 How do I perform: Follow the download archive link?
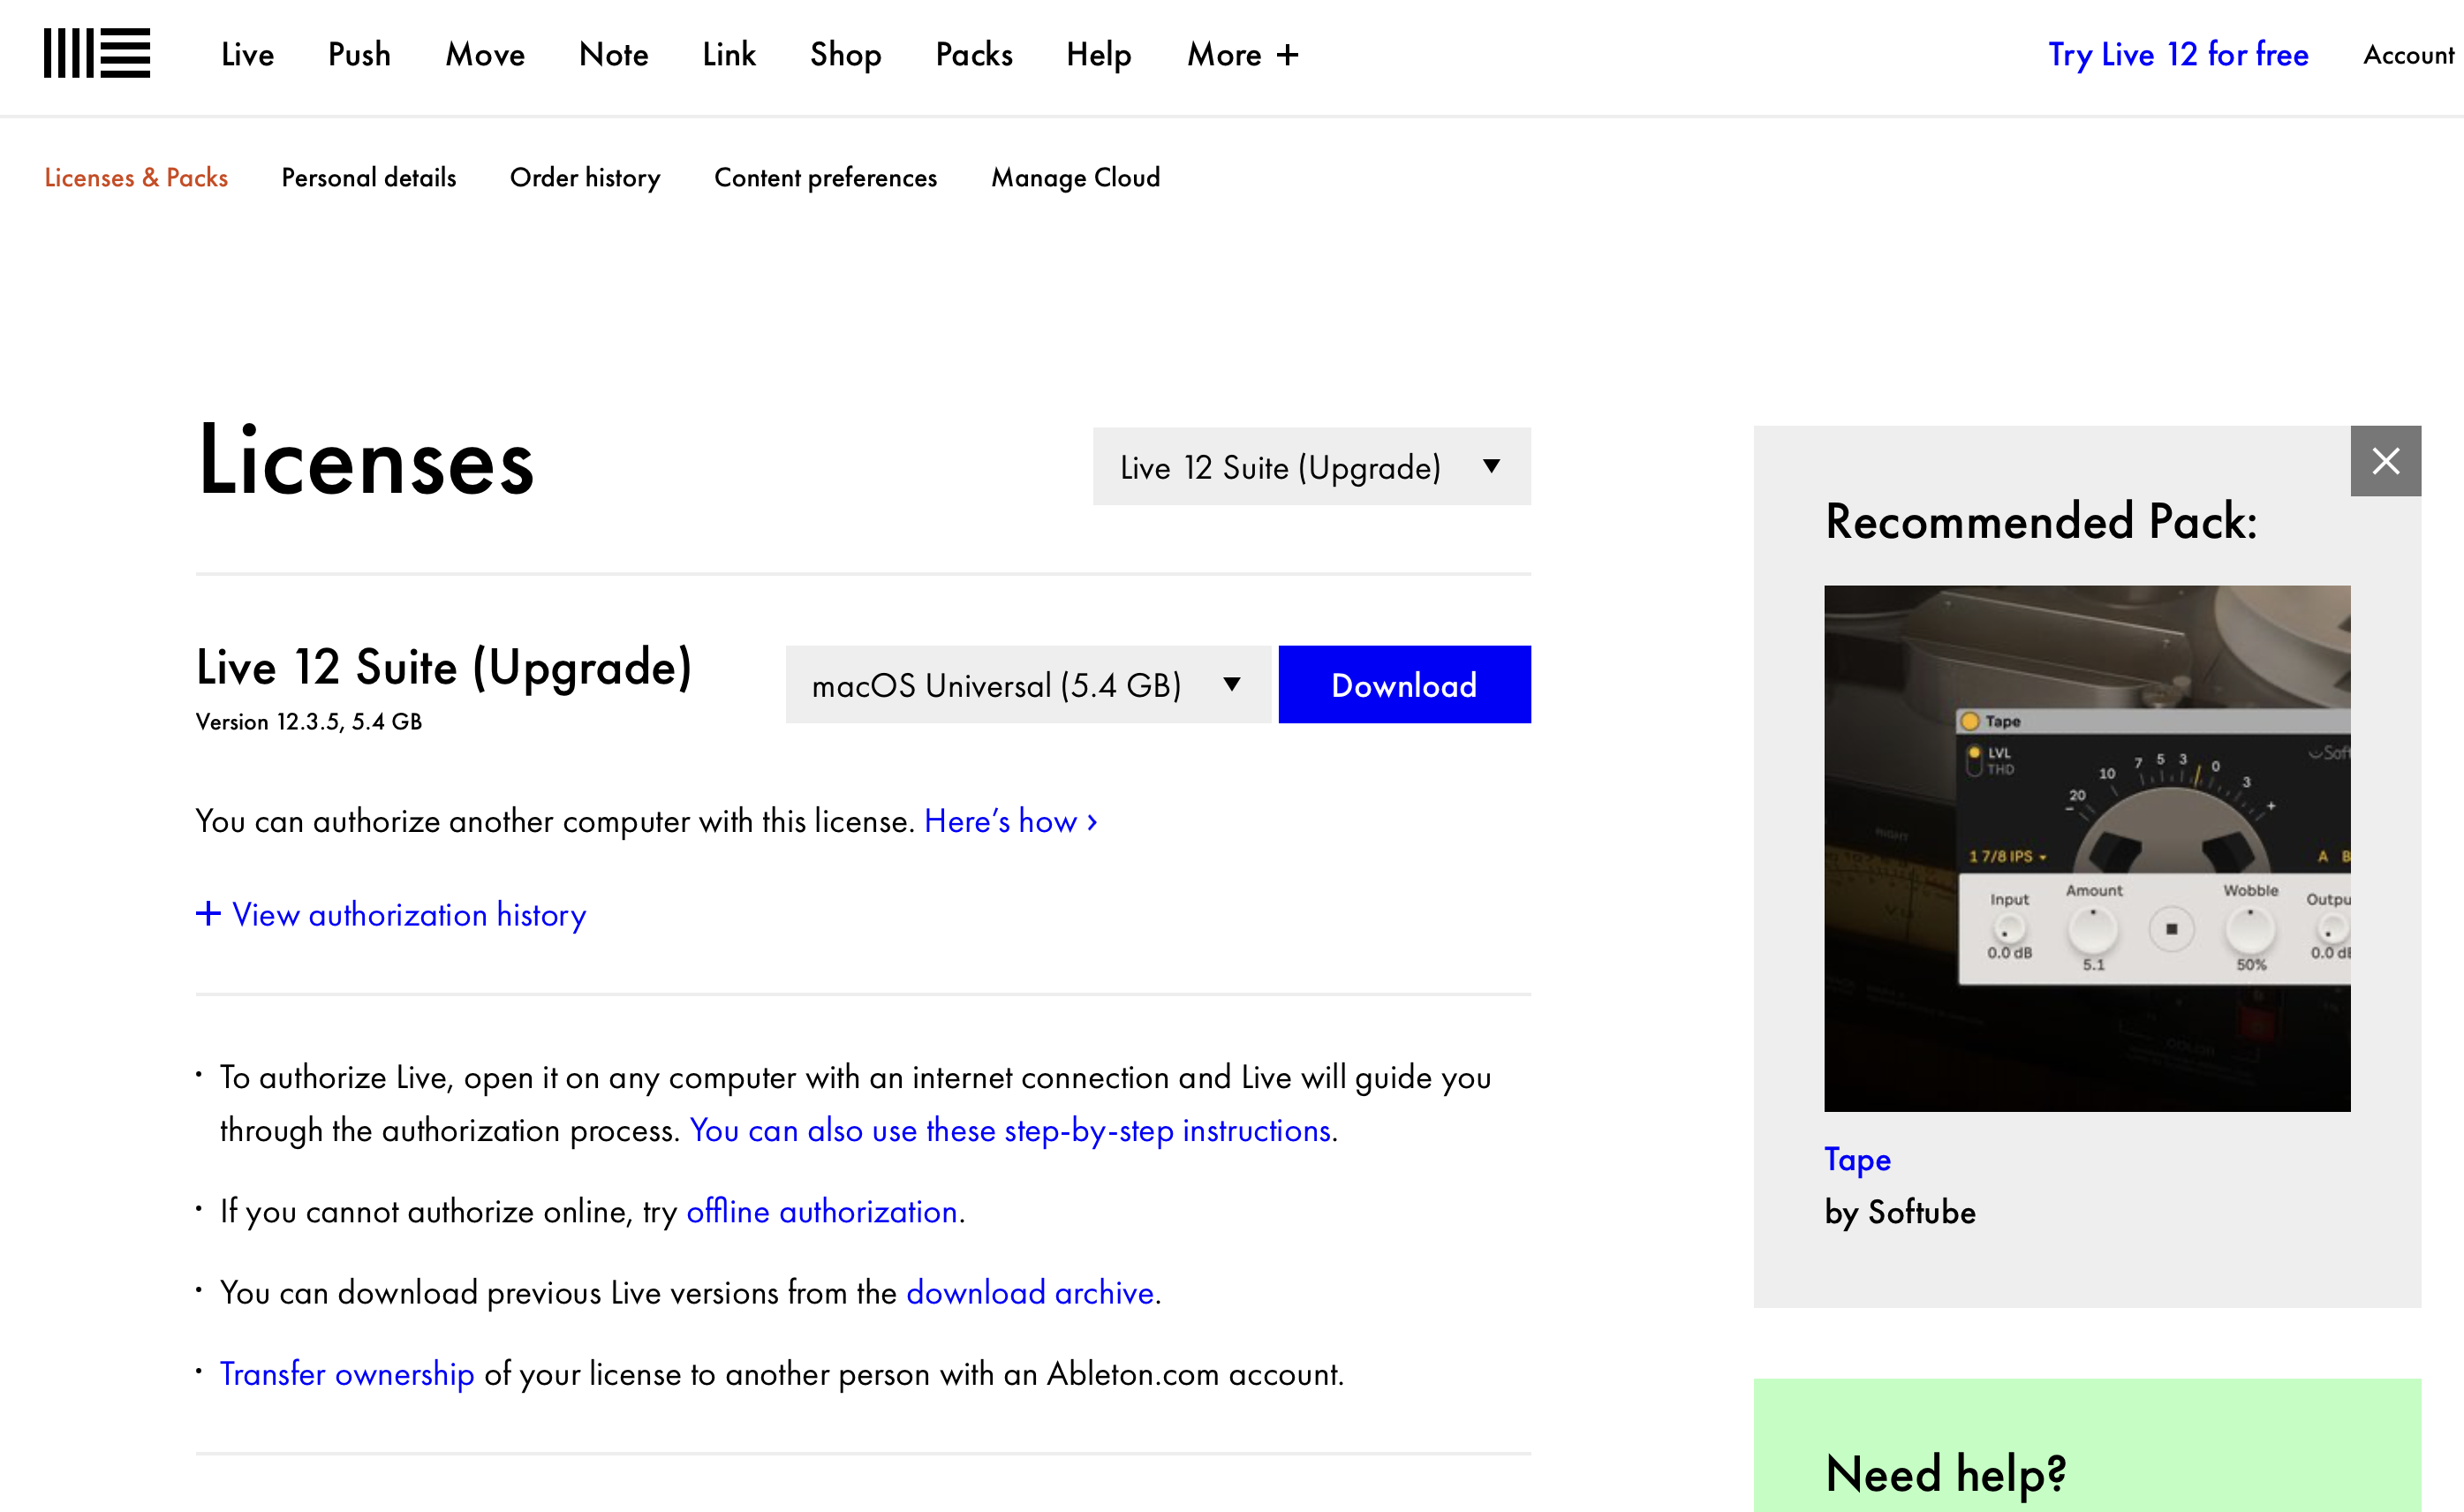point(1030,1292)
